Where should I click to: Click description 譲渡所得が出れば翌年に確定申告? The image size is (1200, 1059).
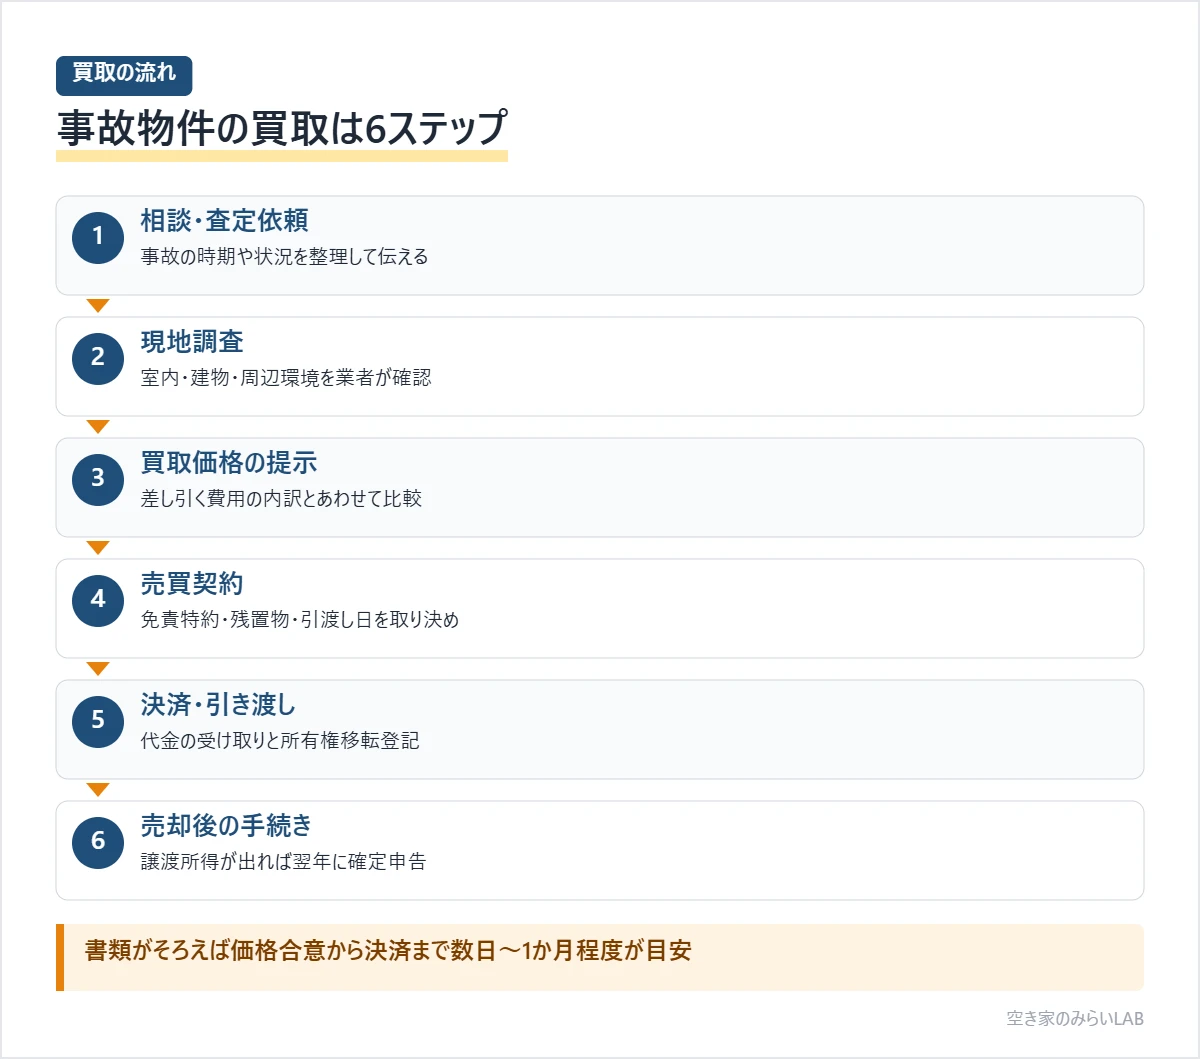click(284, 862)
